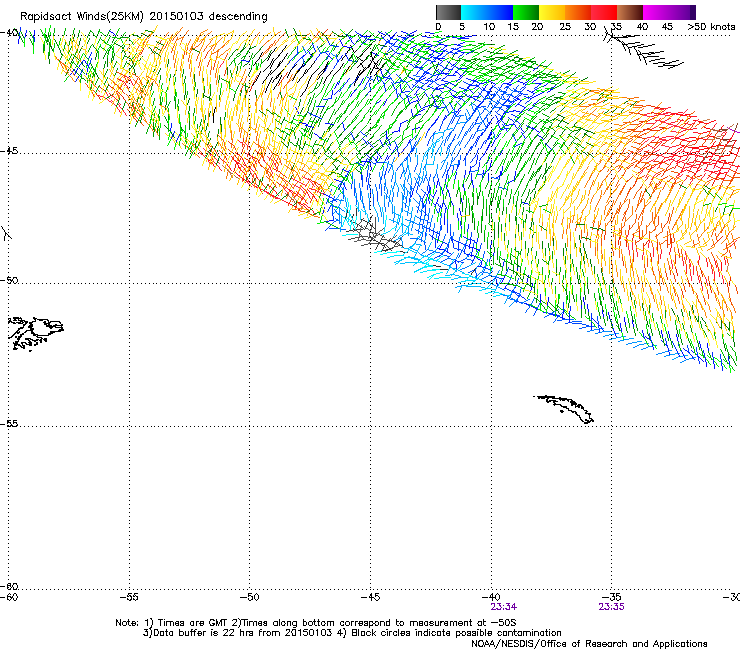The height and width of the screenshot is (650, 740).
Task: Click the '-55' latitude label on left axis
Action: [x=9, y=423]
